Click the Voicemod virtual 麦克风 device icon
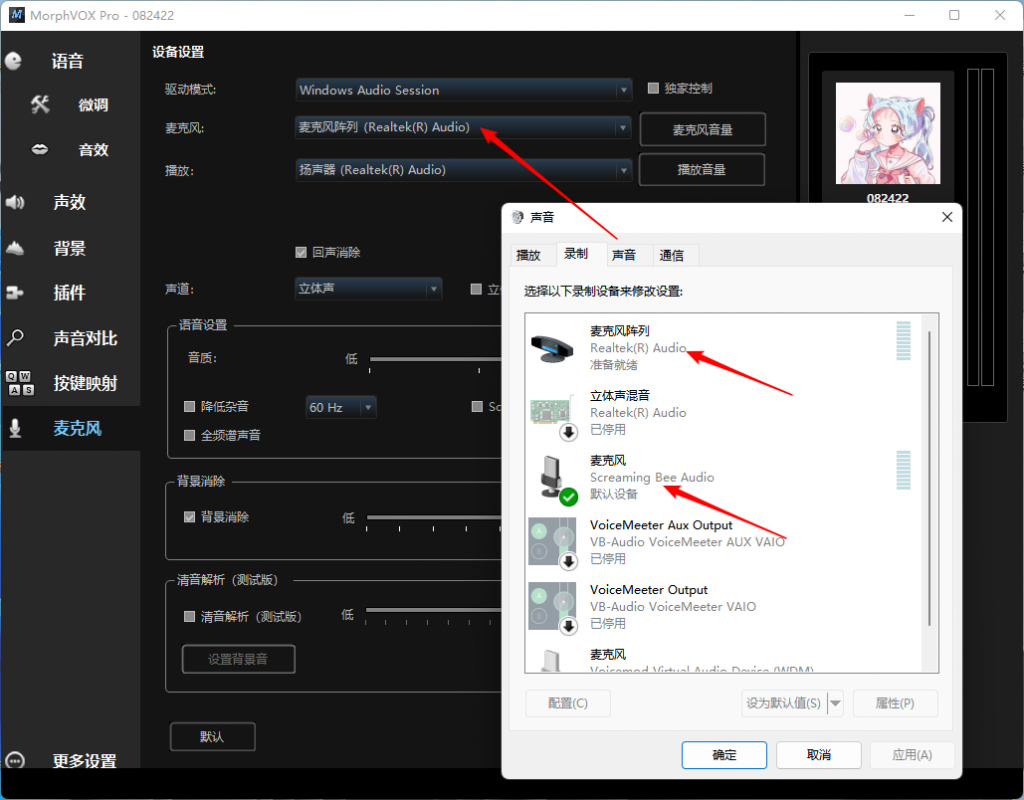Viewport: 1024px width, 800px height. point(552,660)
